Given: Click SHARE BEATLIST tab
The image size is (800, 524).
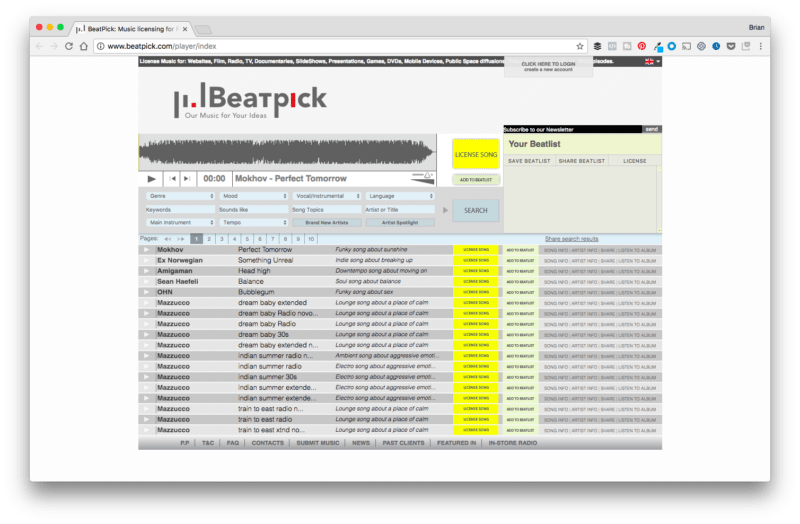Looking at the screenshot, I should [582, 161].
